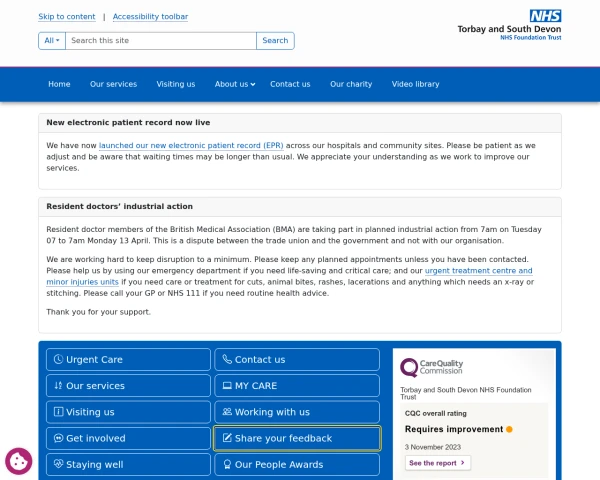Open Share your feedback tile
This screenshot has width=600, height=480.
coord(297,438)
